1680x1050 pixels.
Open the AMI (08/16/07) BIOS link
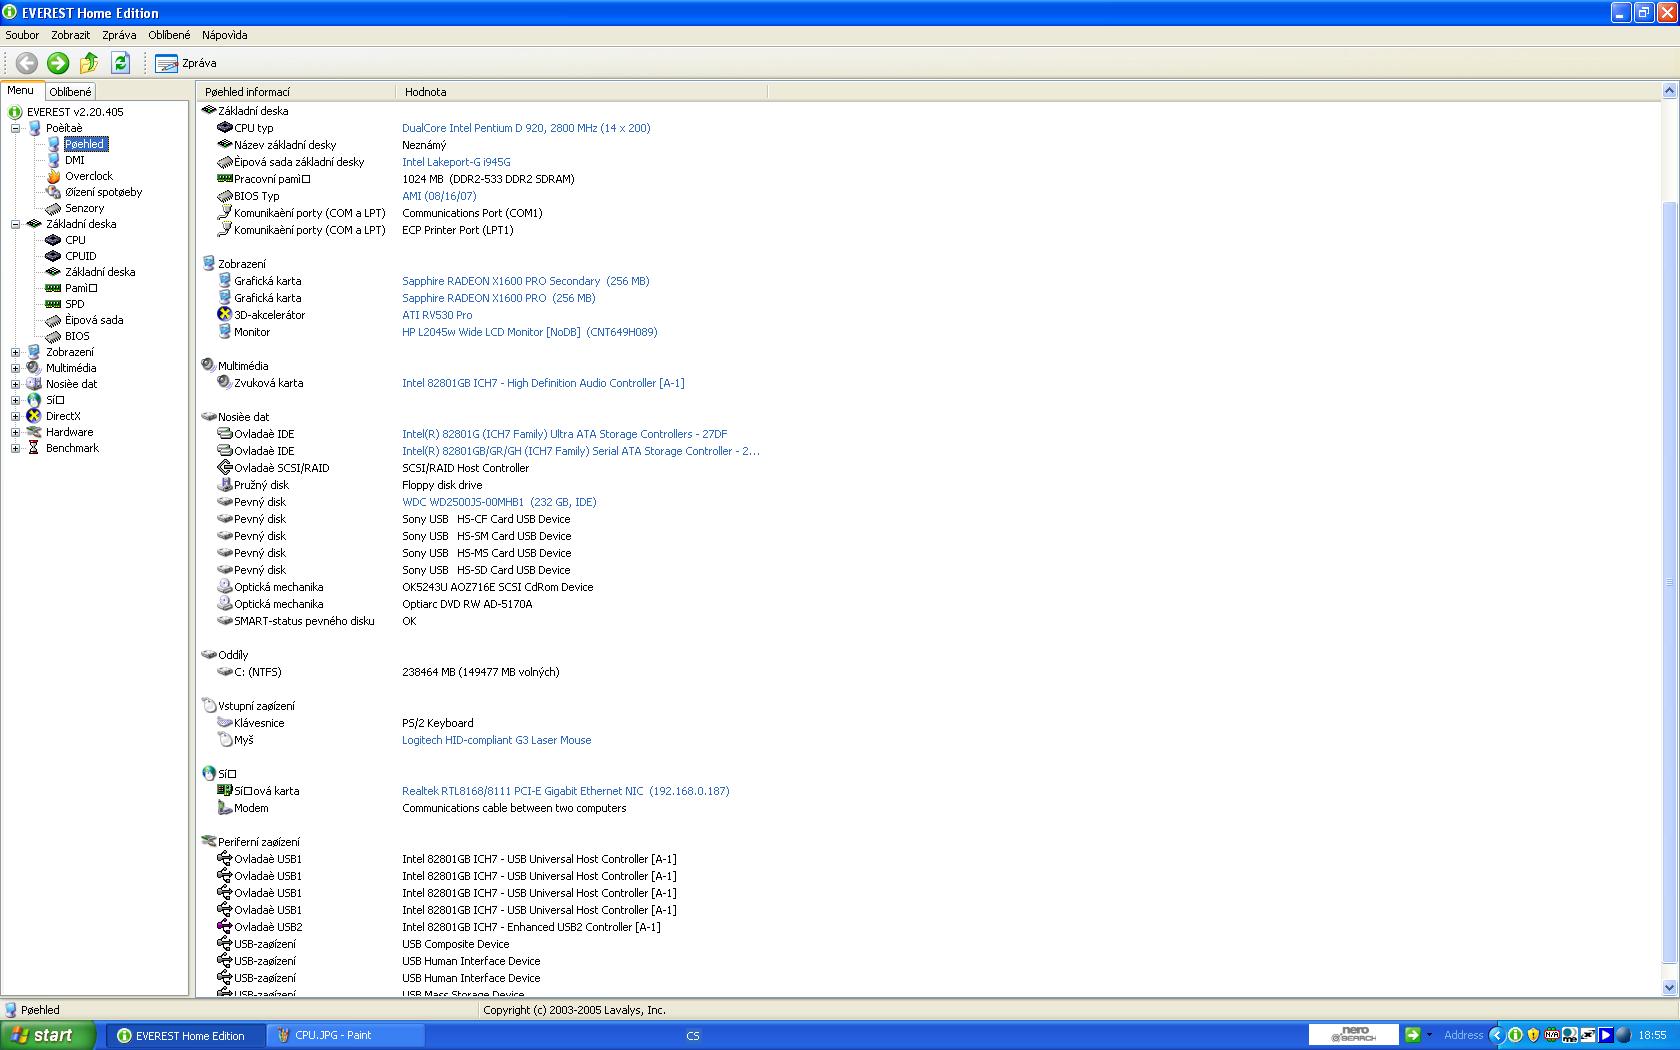pos(439,196)
